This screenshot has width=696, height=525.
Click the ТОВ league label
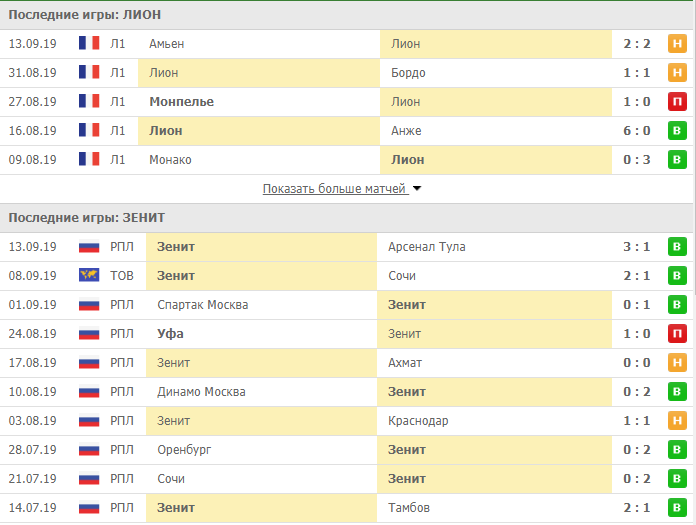point(122,276)
